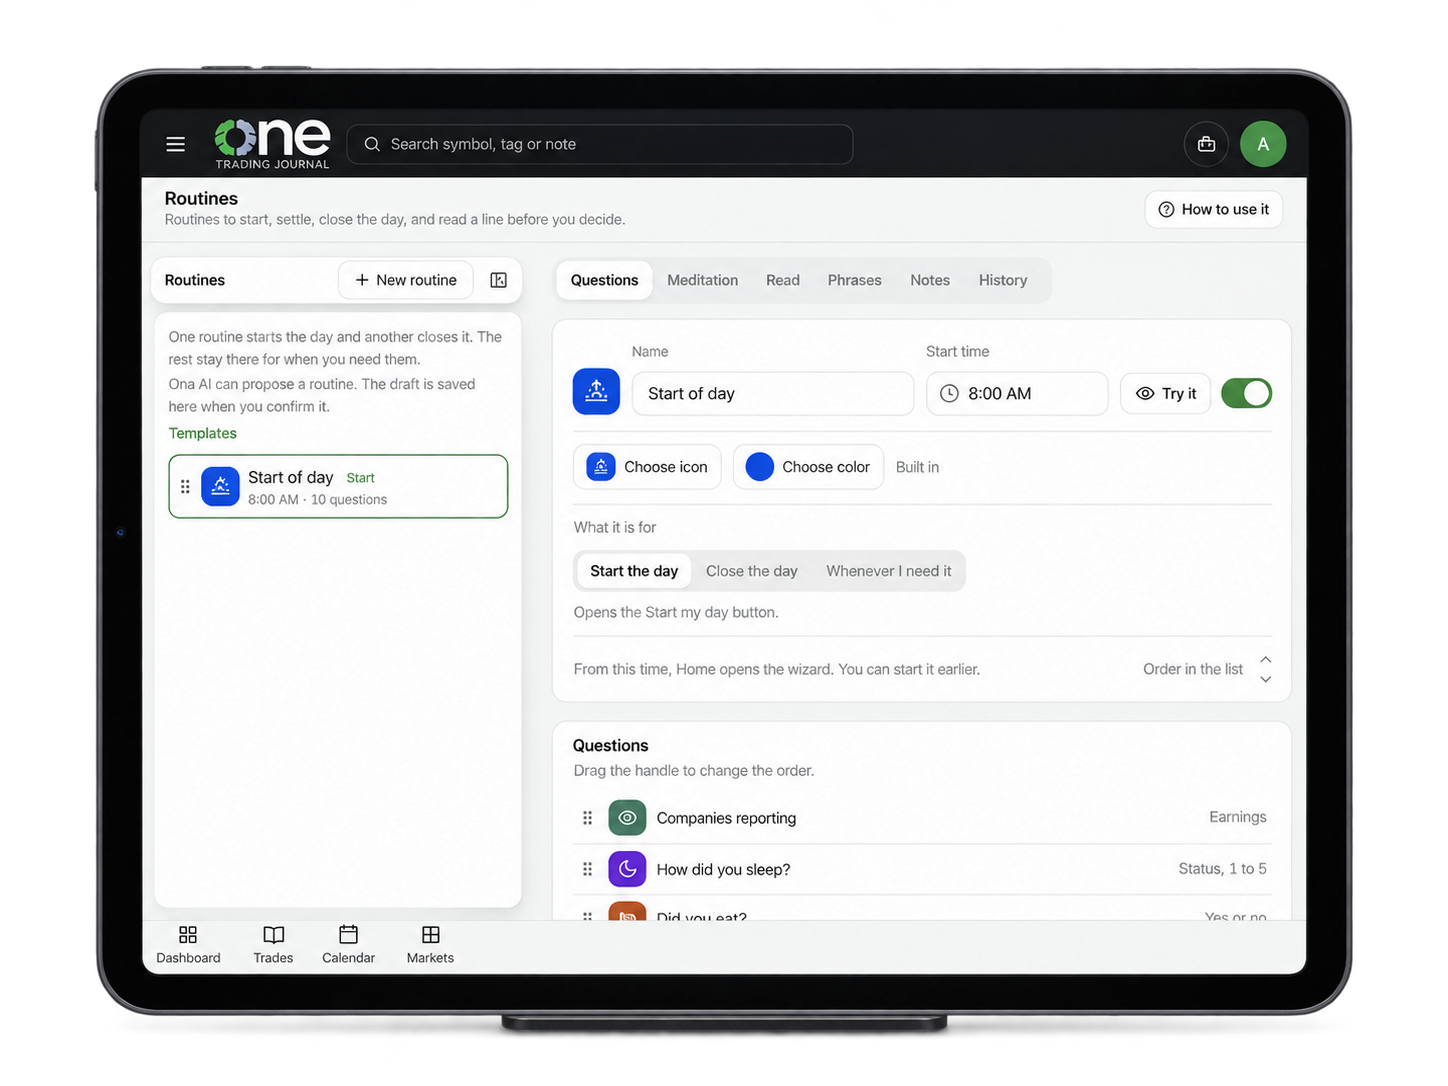Viewport: 1448px width, 1086px height.
Task: Select Close the day purpose
Action: (752, 571)
